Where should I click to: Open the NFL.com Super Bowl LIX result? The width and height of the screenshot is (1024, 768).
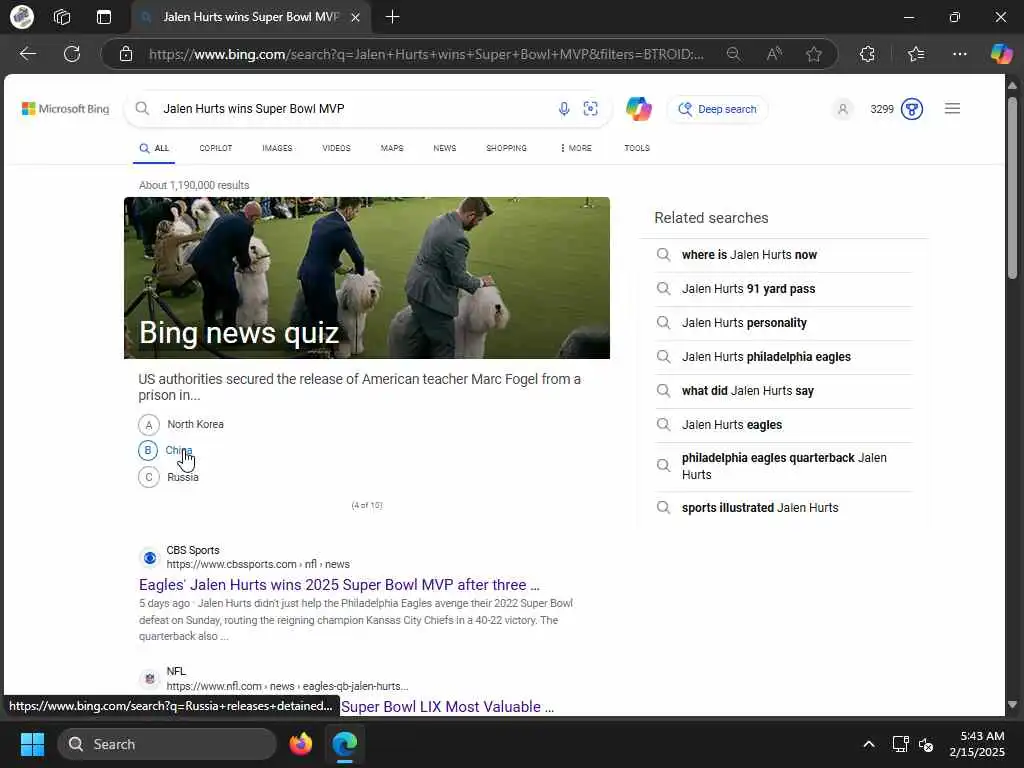point(447,707)
